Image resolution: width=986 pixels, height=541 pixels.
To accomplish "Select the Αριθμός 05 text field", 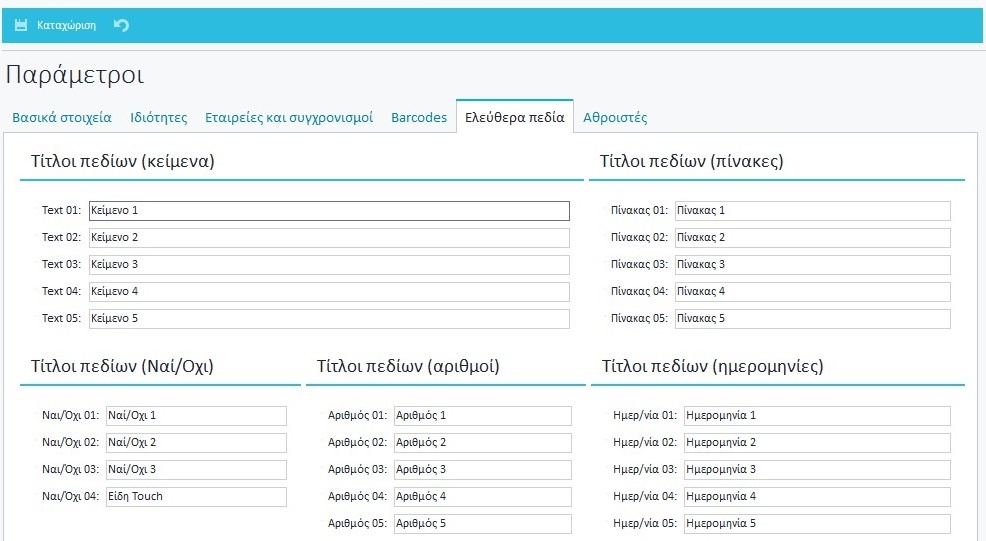I will coord(482,524).
